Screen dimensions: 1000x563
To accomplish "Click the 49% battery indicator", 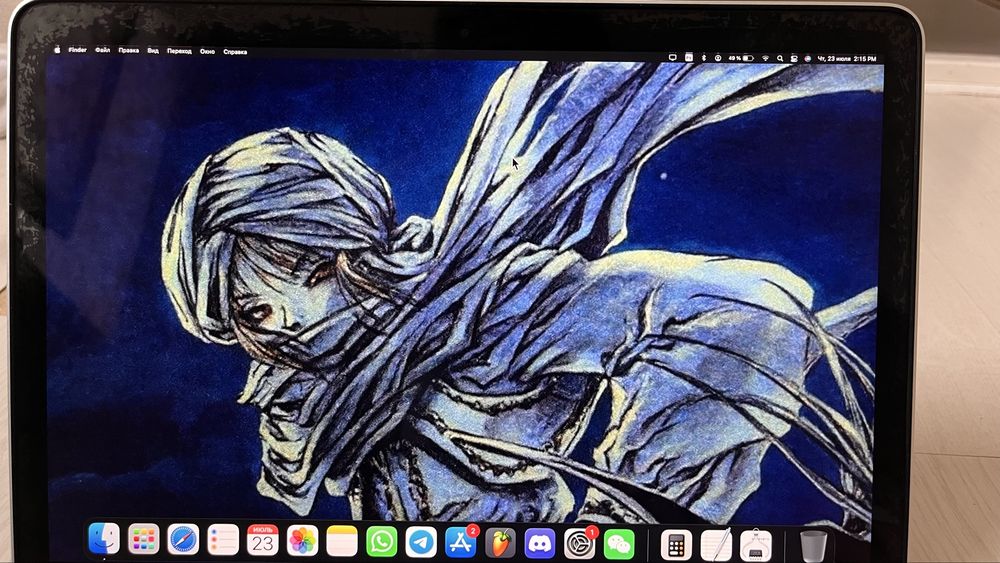I will click(x=741, y=58).
